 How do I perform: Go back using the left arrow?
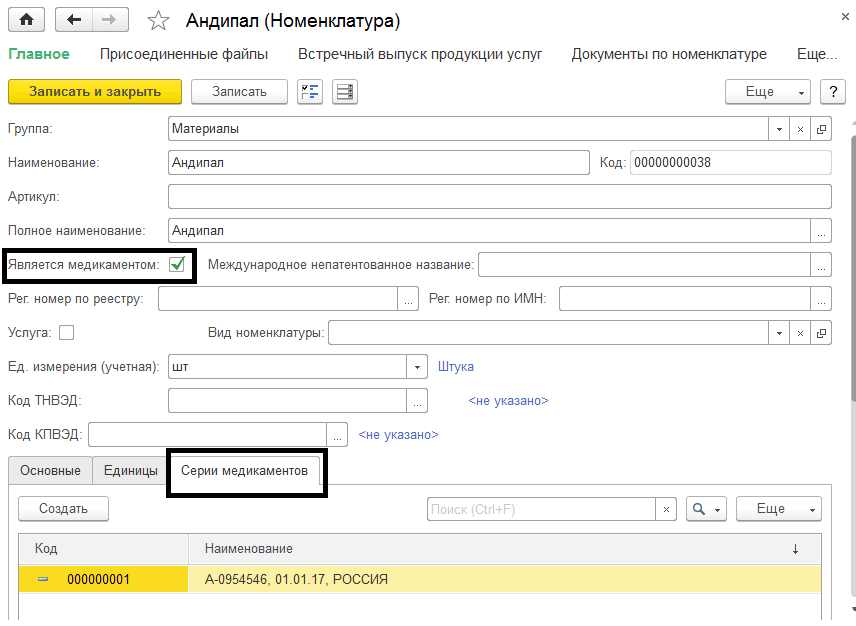74,19
